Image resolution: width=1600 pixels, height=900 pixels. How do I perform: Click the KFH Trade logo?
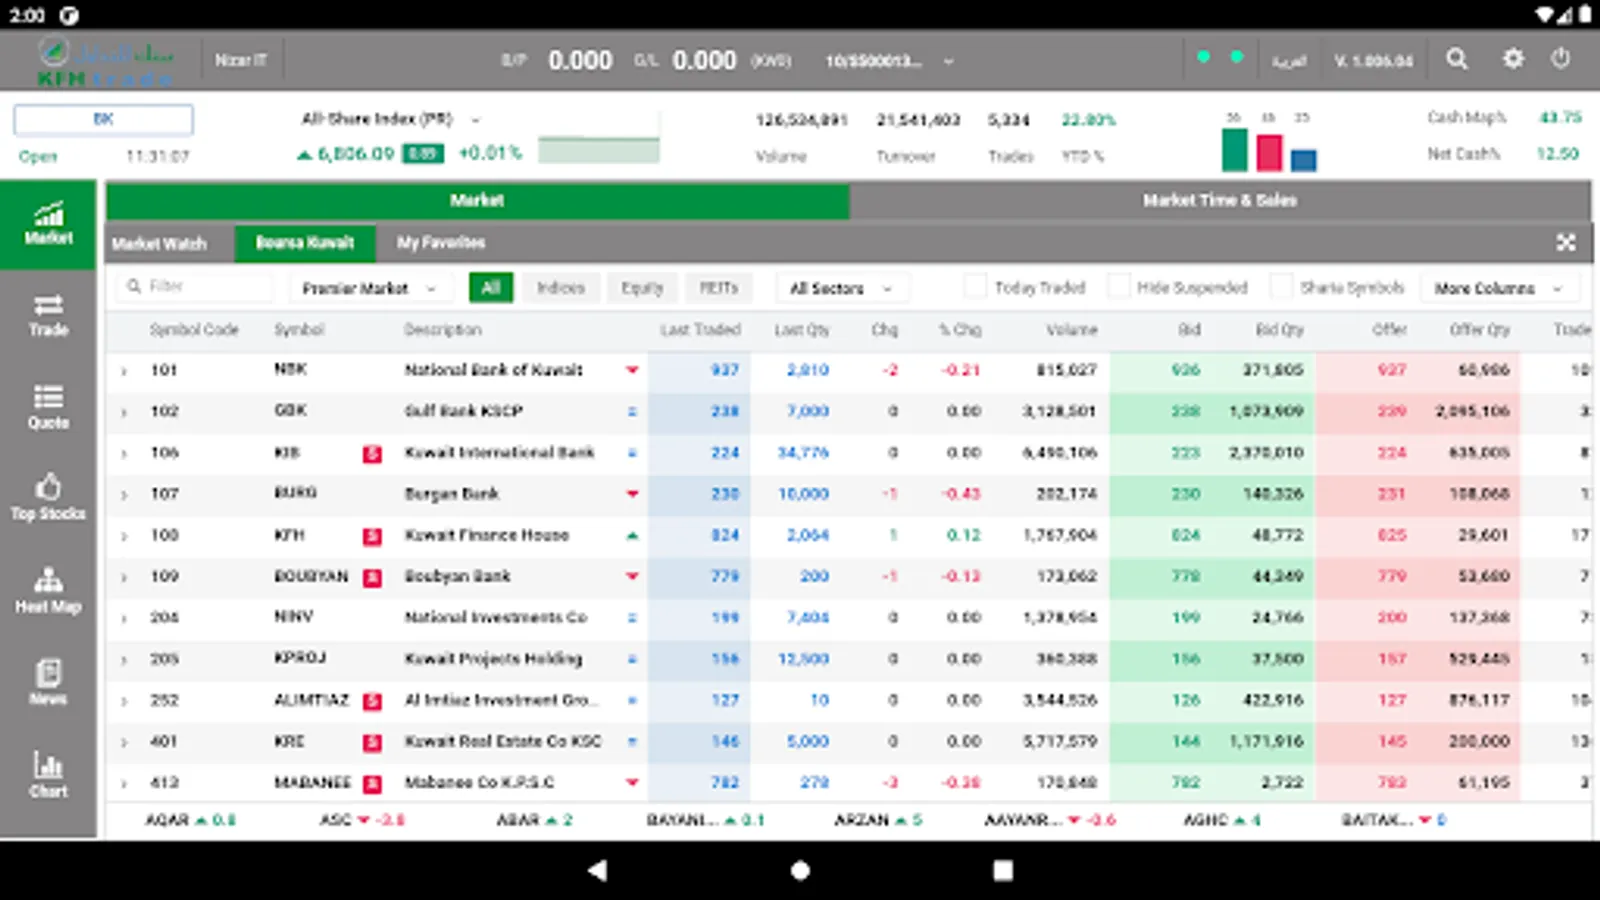[x=105, y=61]
